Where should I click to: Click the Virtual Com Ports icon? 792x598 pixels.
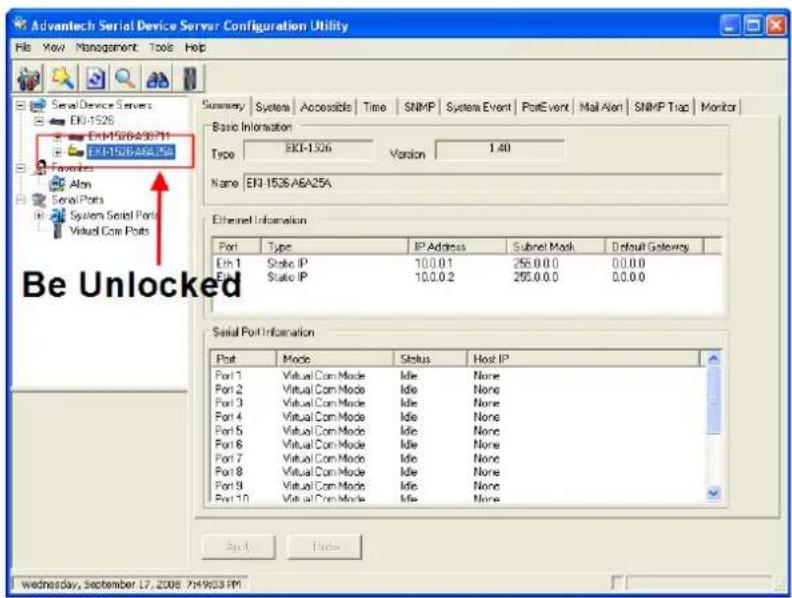tap(58, 231)
